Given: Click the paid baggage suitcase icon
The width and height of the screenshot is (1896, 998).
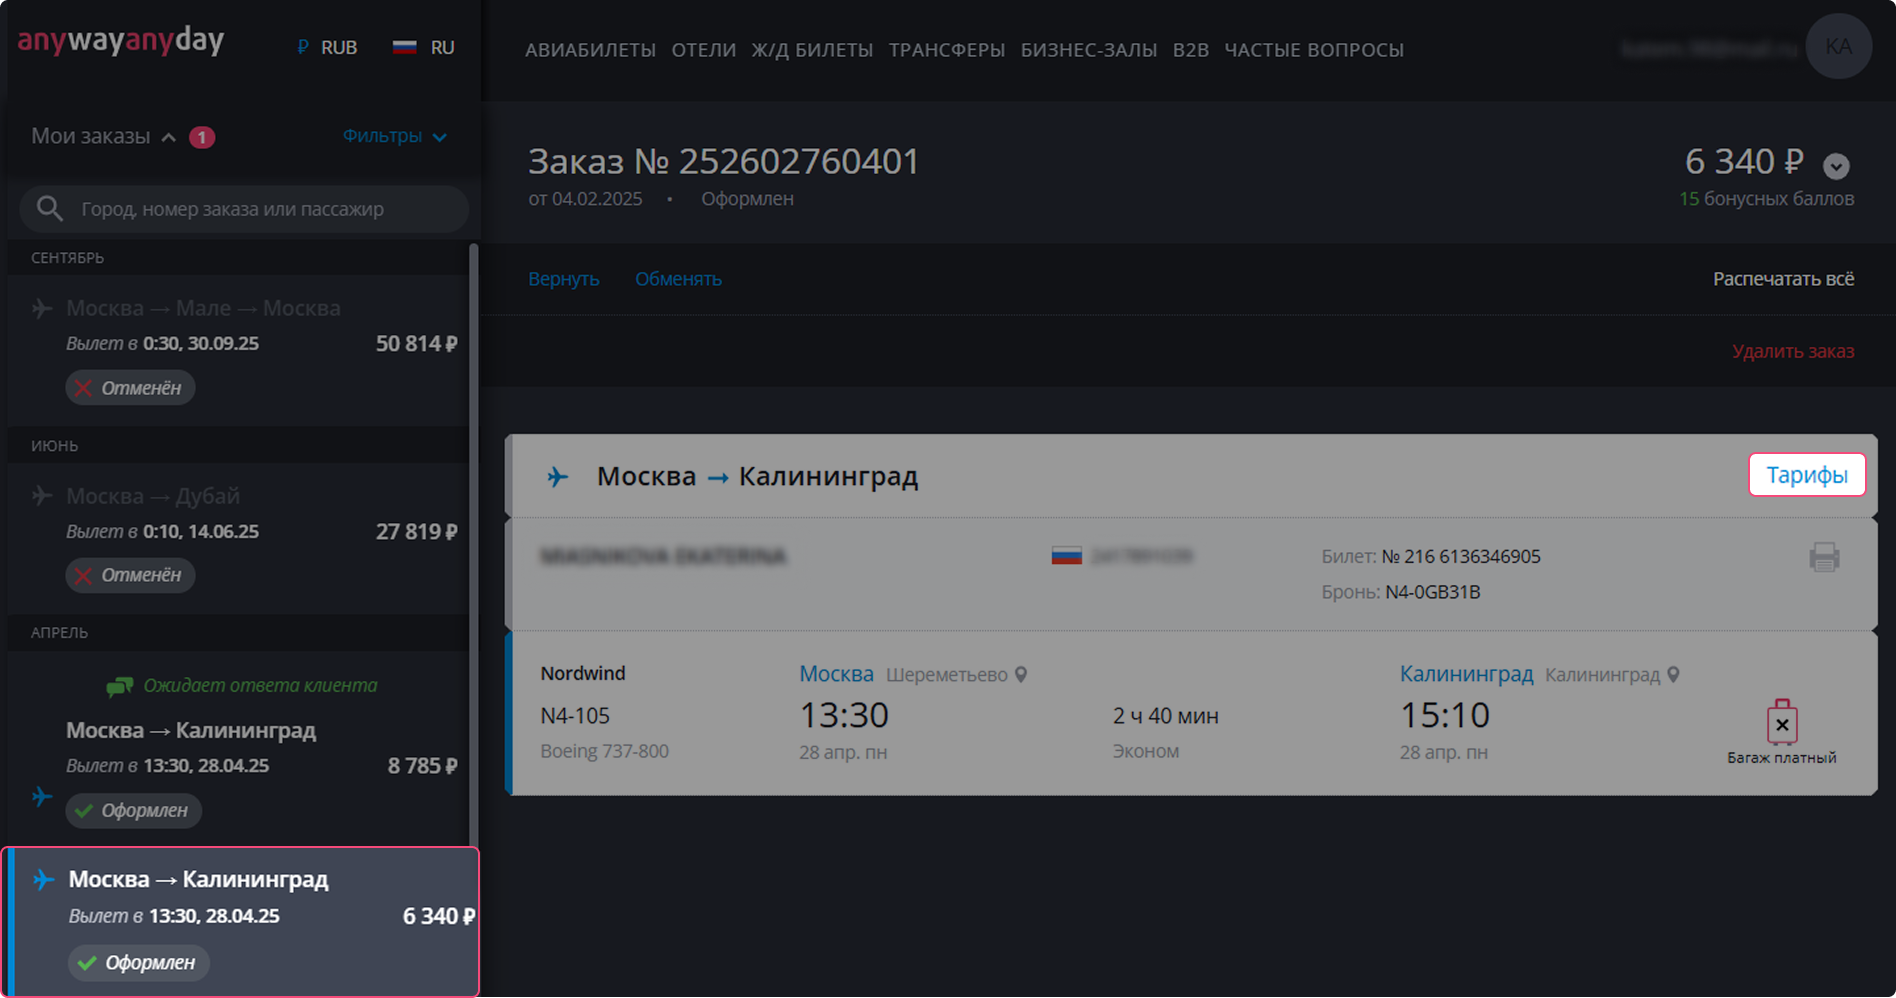Looking at the screenshot, I should [1781, 722].
